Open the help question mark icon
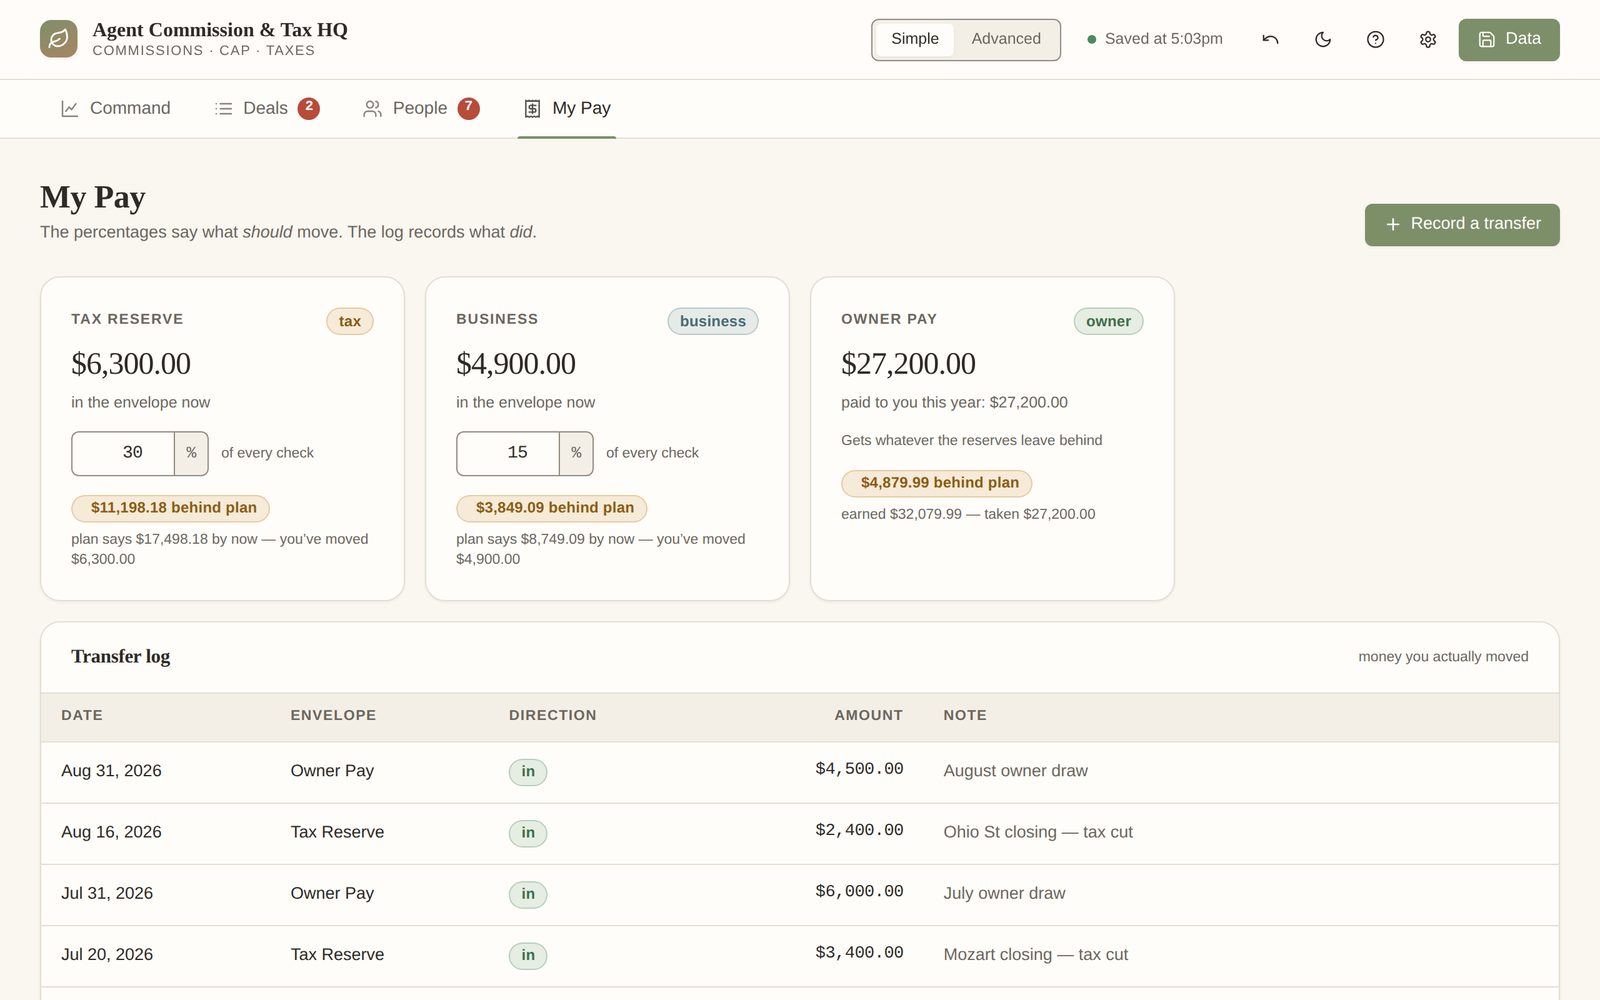This screenshot has height=1000, width=1600. (x=1376, y=39)
